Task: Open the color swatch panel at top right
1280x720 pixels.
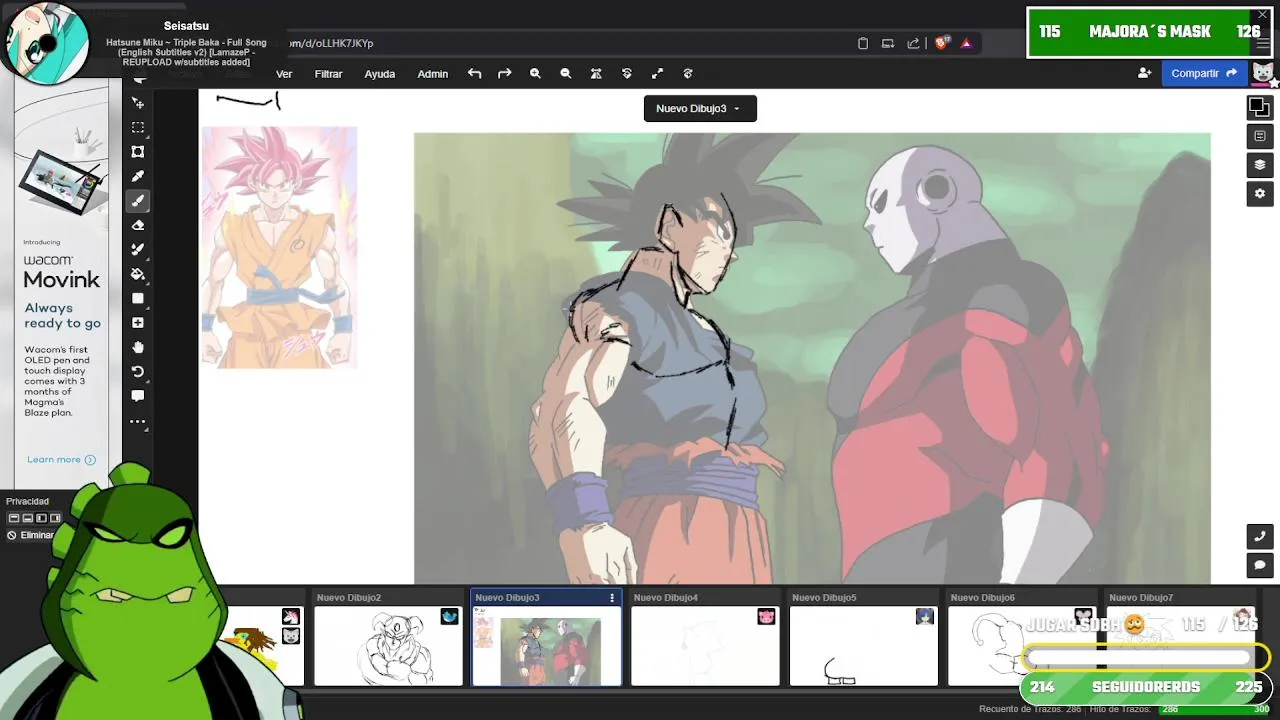Action: tap(1259, 107)
